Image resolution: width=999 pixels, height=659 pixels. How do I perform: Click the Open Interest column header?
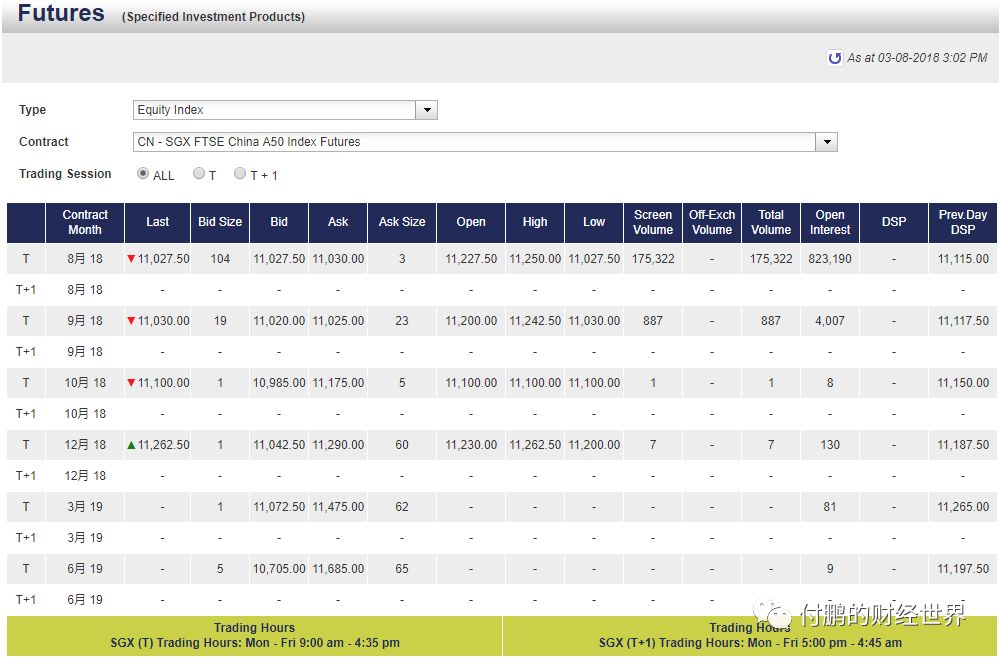point(830,222)
